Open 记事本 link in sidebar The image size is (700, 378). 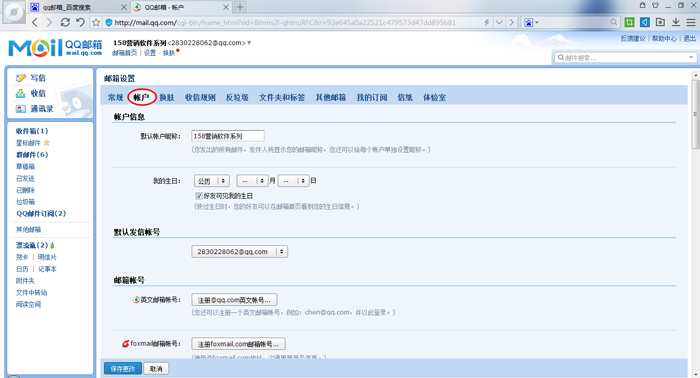click(47, 269)
